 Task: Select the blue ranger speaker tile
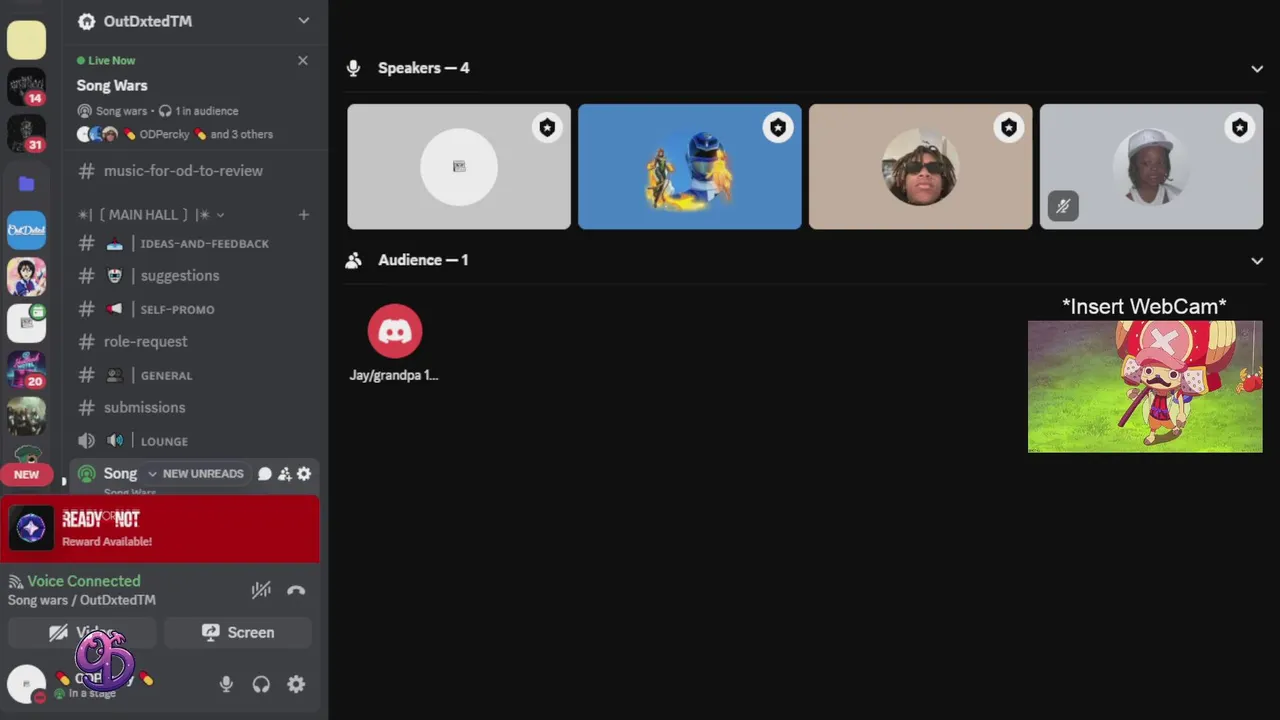click(x=690, y=167)
